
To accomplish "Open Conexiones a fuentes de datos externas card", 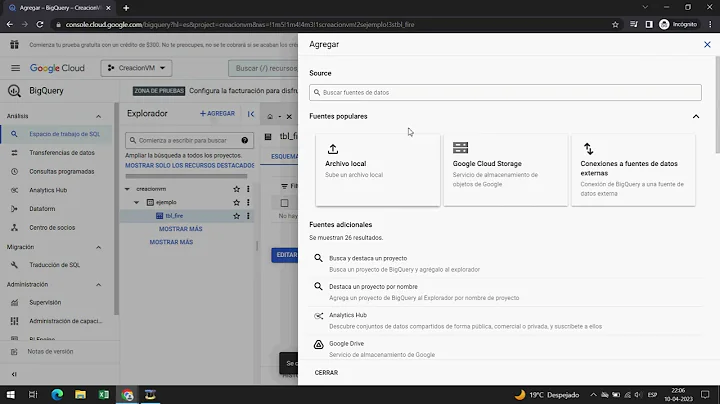I will (x=633, y=170).
